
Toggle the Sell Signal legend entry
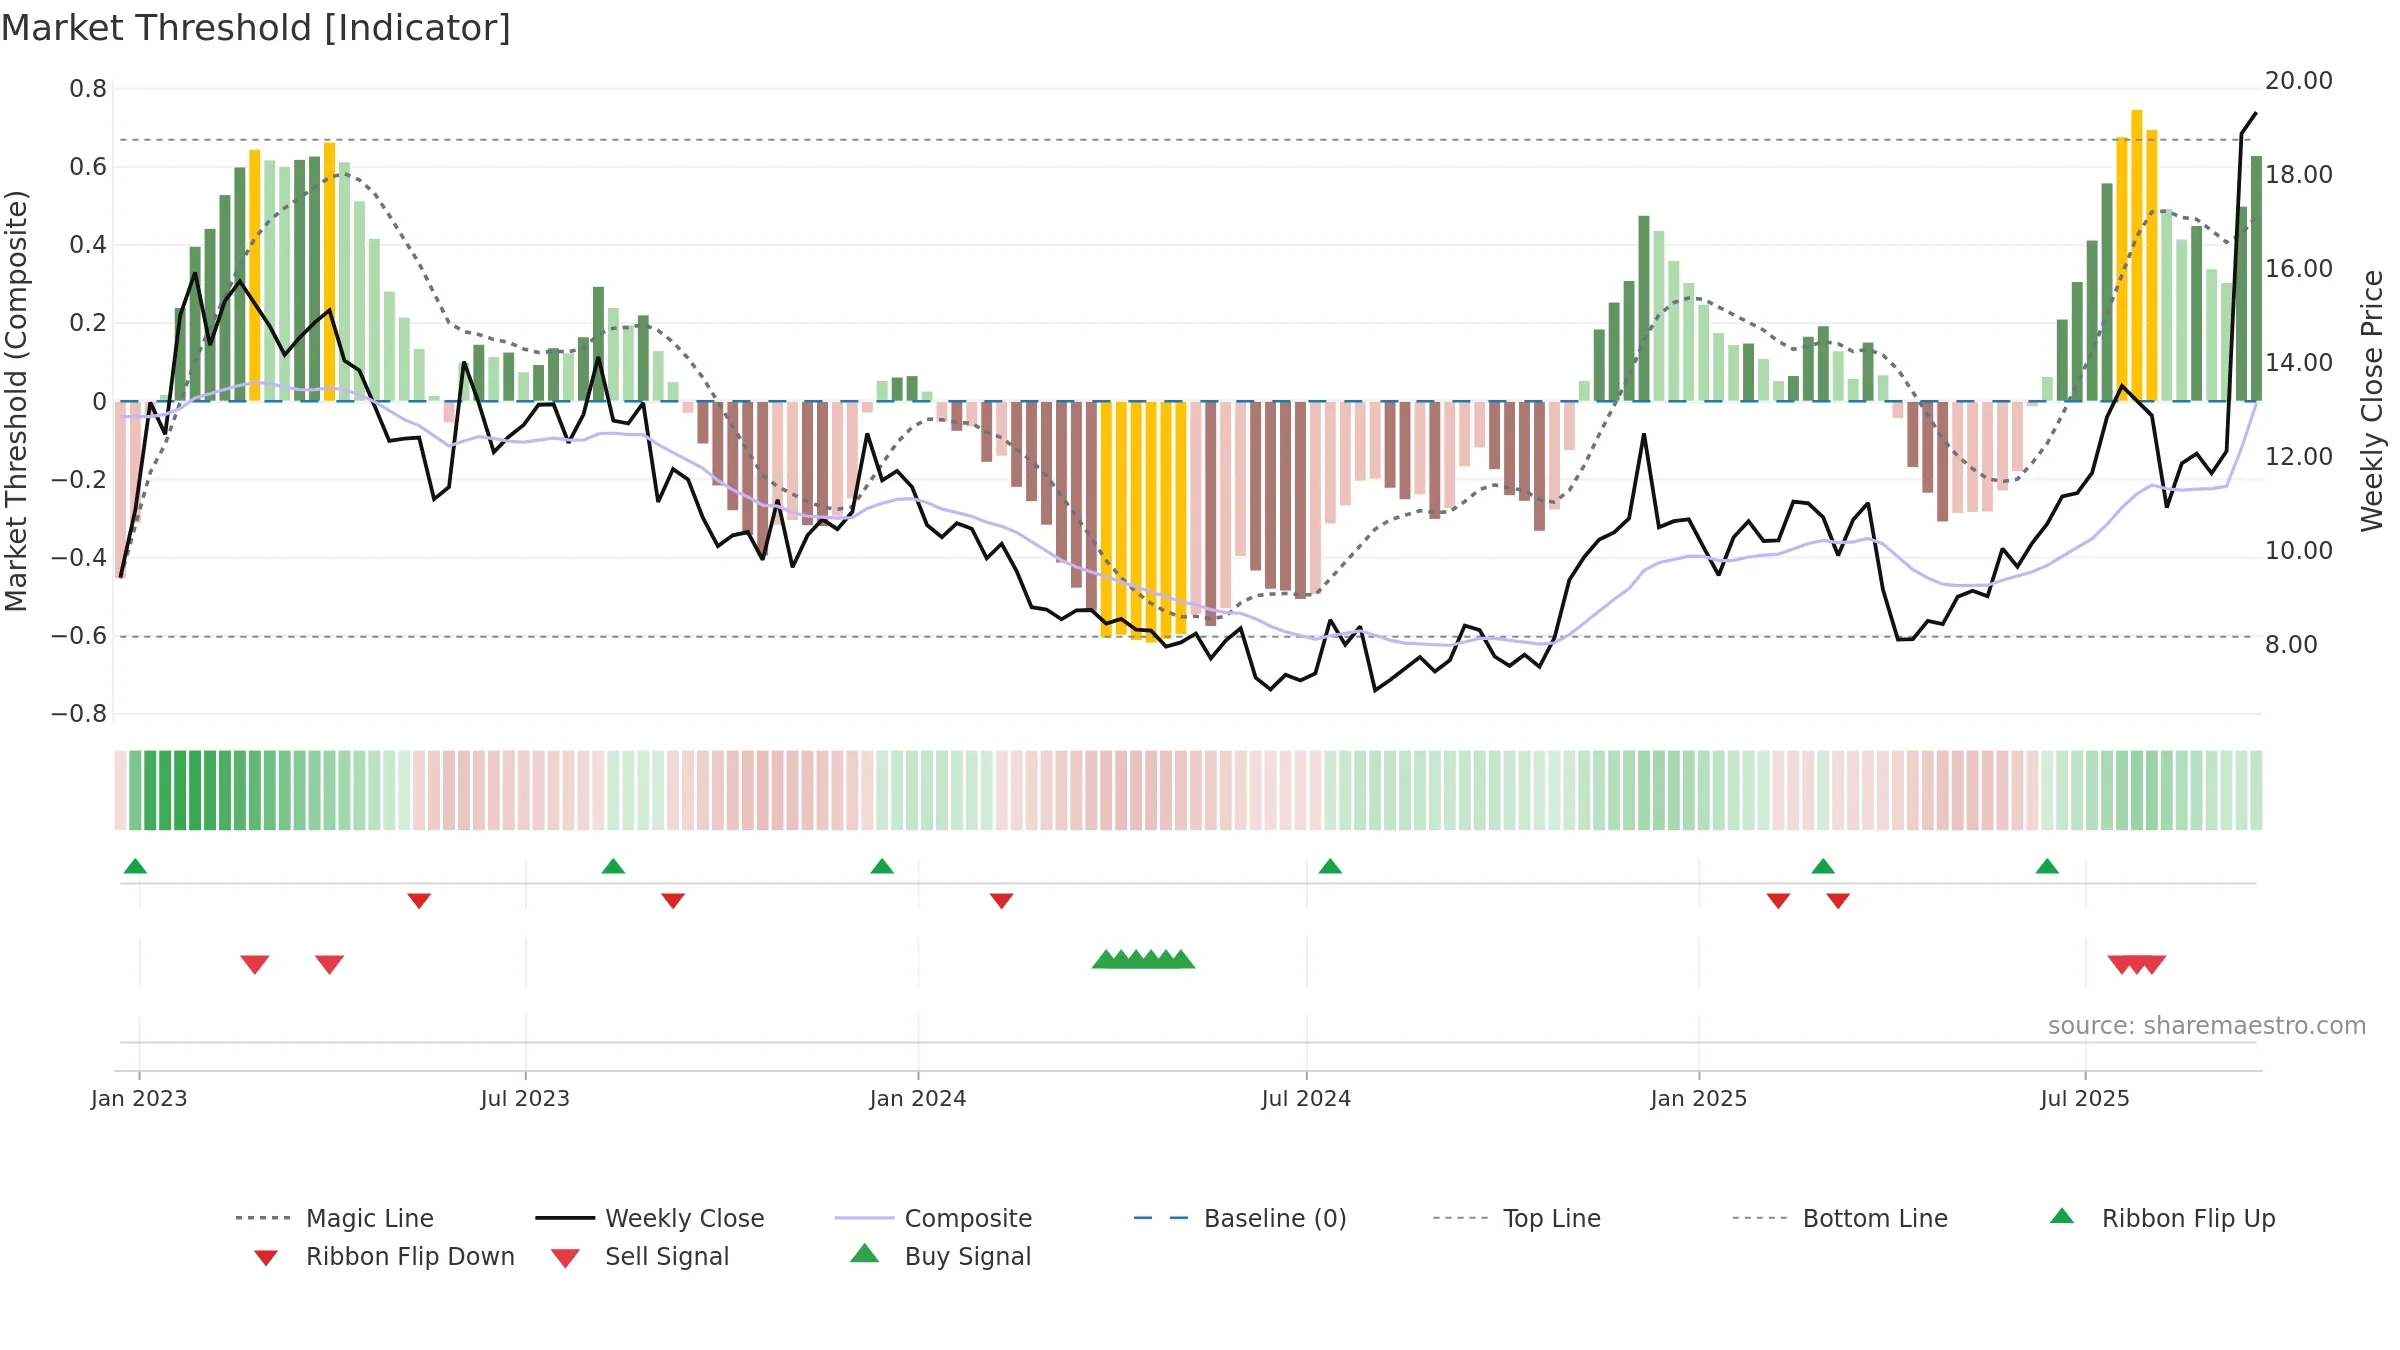[x=640, y=1256]
